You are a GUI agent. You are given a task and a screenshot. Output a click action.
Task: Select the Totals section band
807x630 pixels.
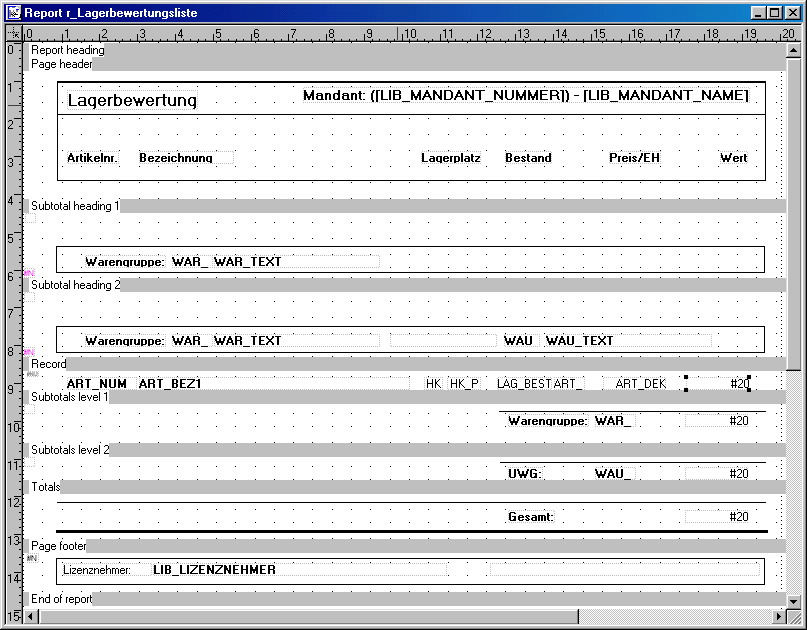pos(45,488)
